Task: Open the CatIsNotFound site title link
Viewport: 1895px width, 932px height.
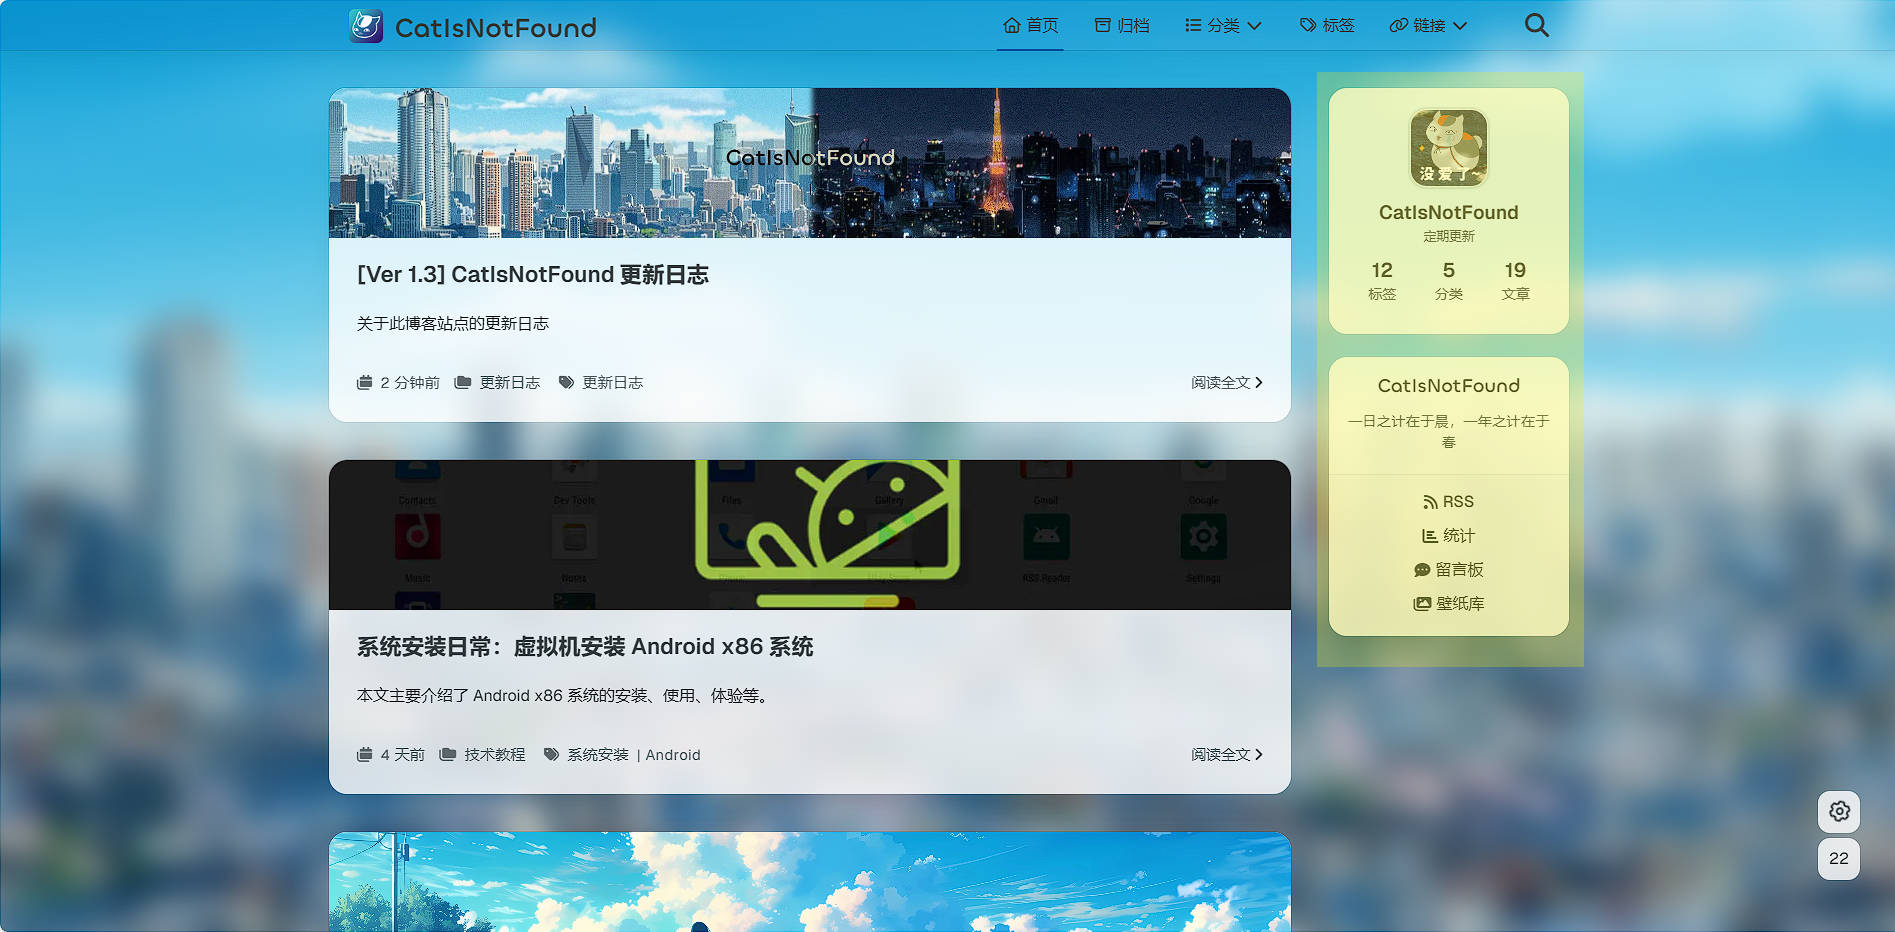Action: click(x=495, y=28)
